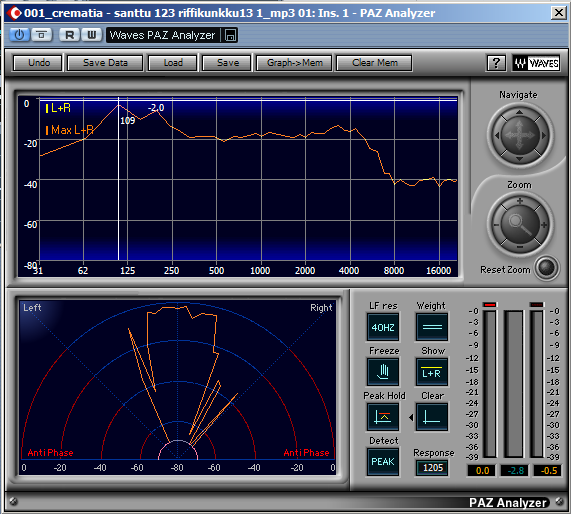Click the center of the Navigate pad
Viewport: 571px width, 514px height.
[520, 135]
